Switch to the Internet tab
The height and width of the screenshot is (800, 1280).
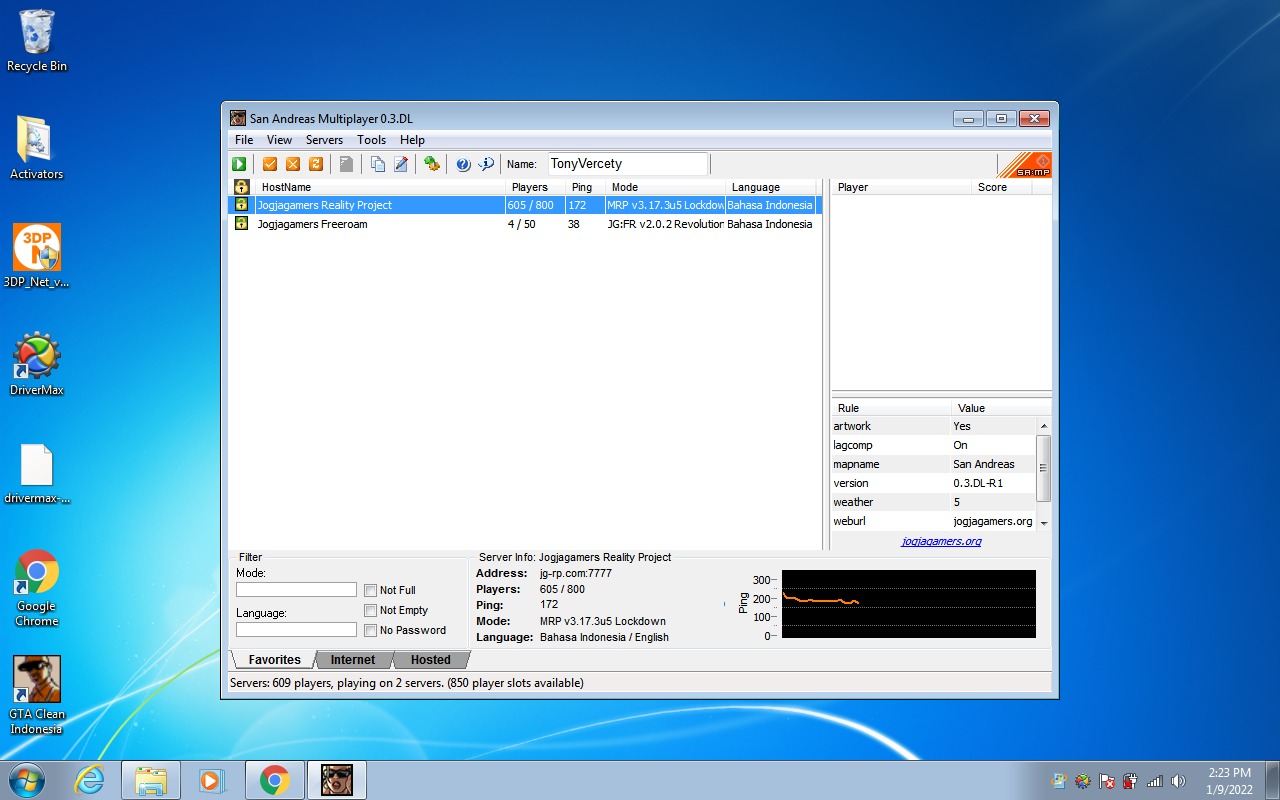click(x=353, y=660)
